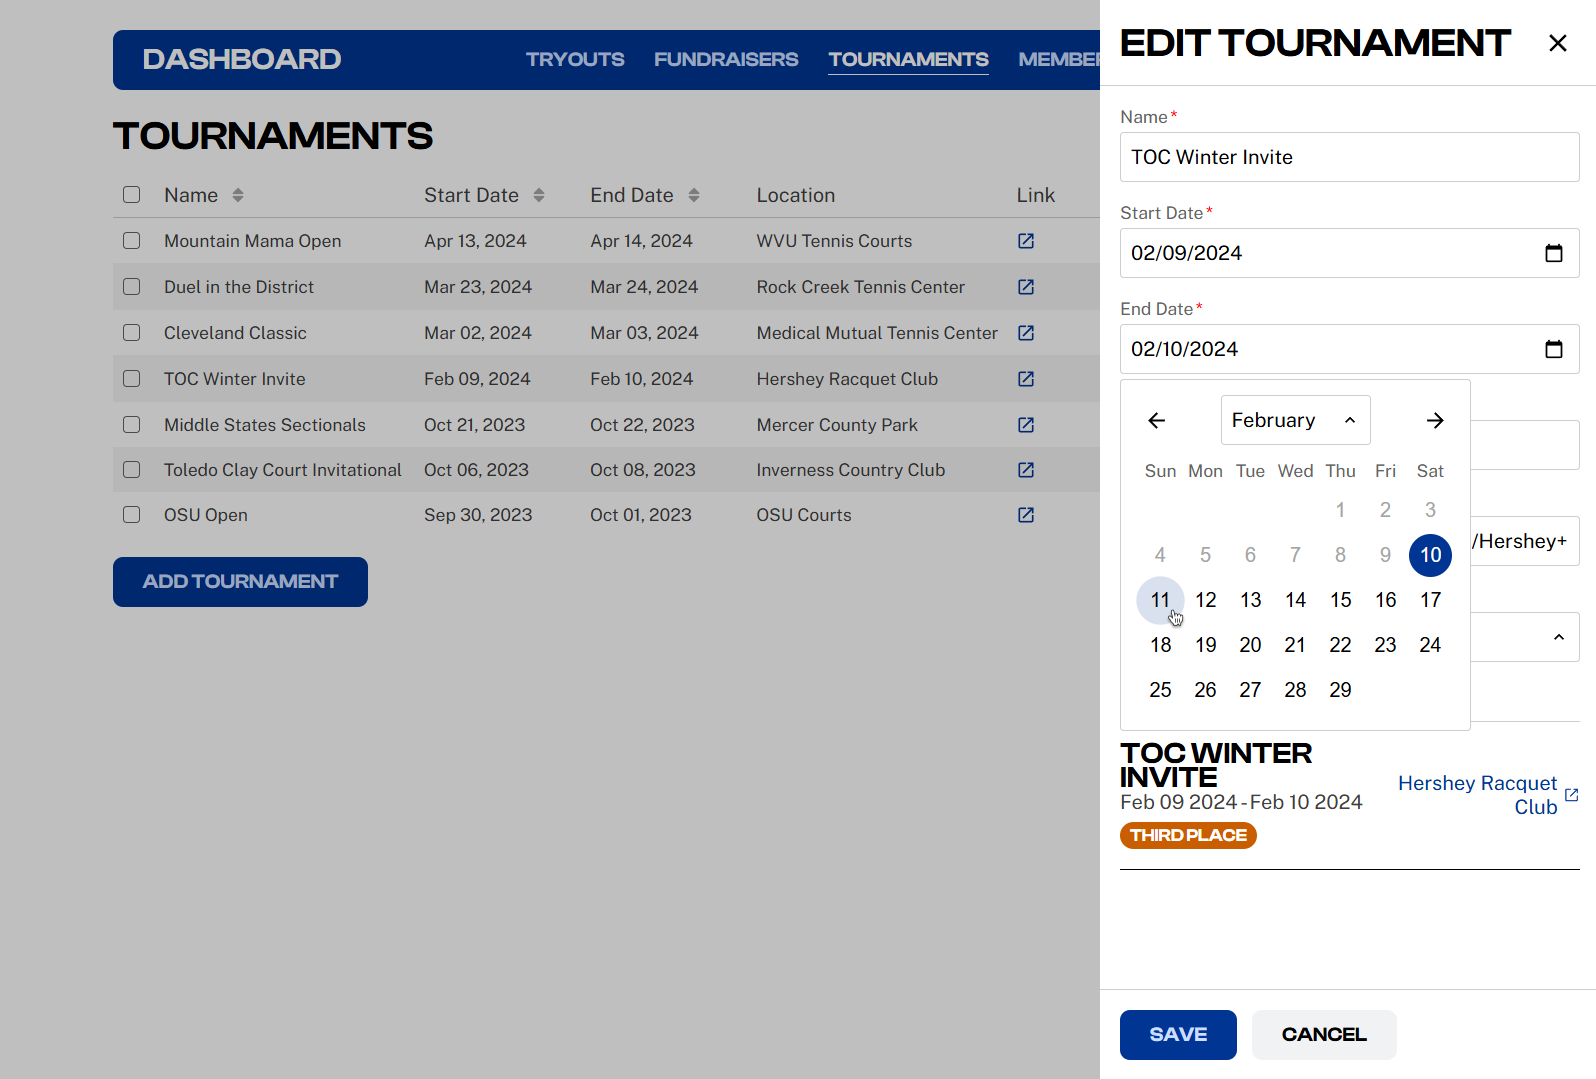Expand the February month dropdown
The height and width of the screenshot is (1079, 1596).
[1295, 420]
